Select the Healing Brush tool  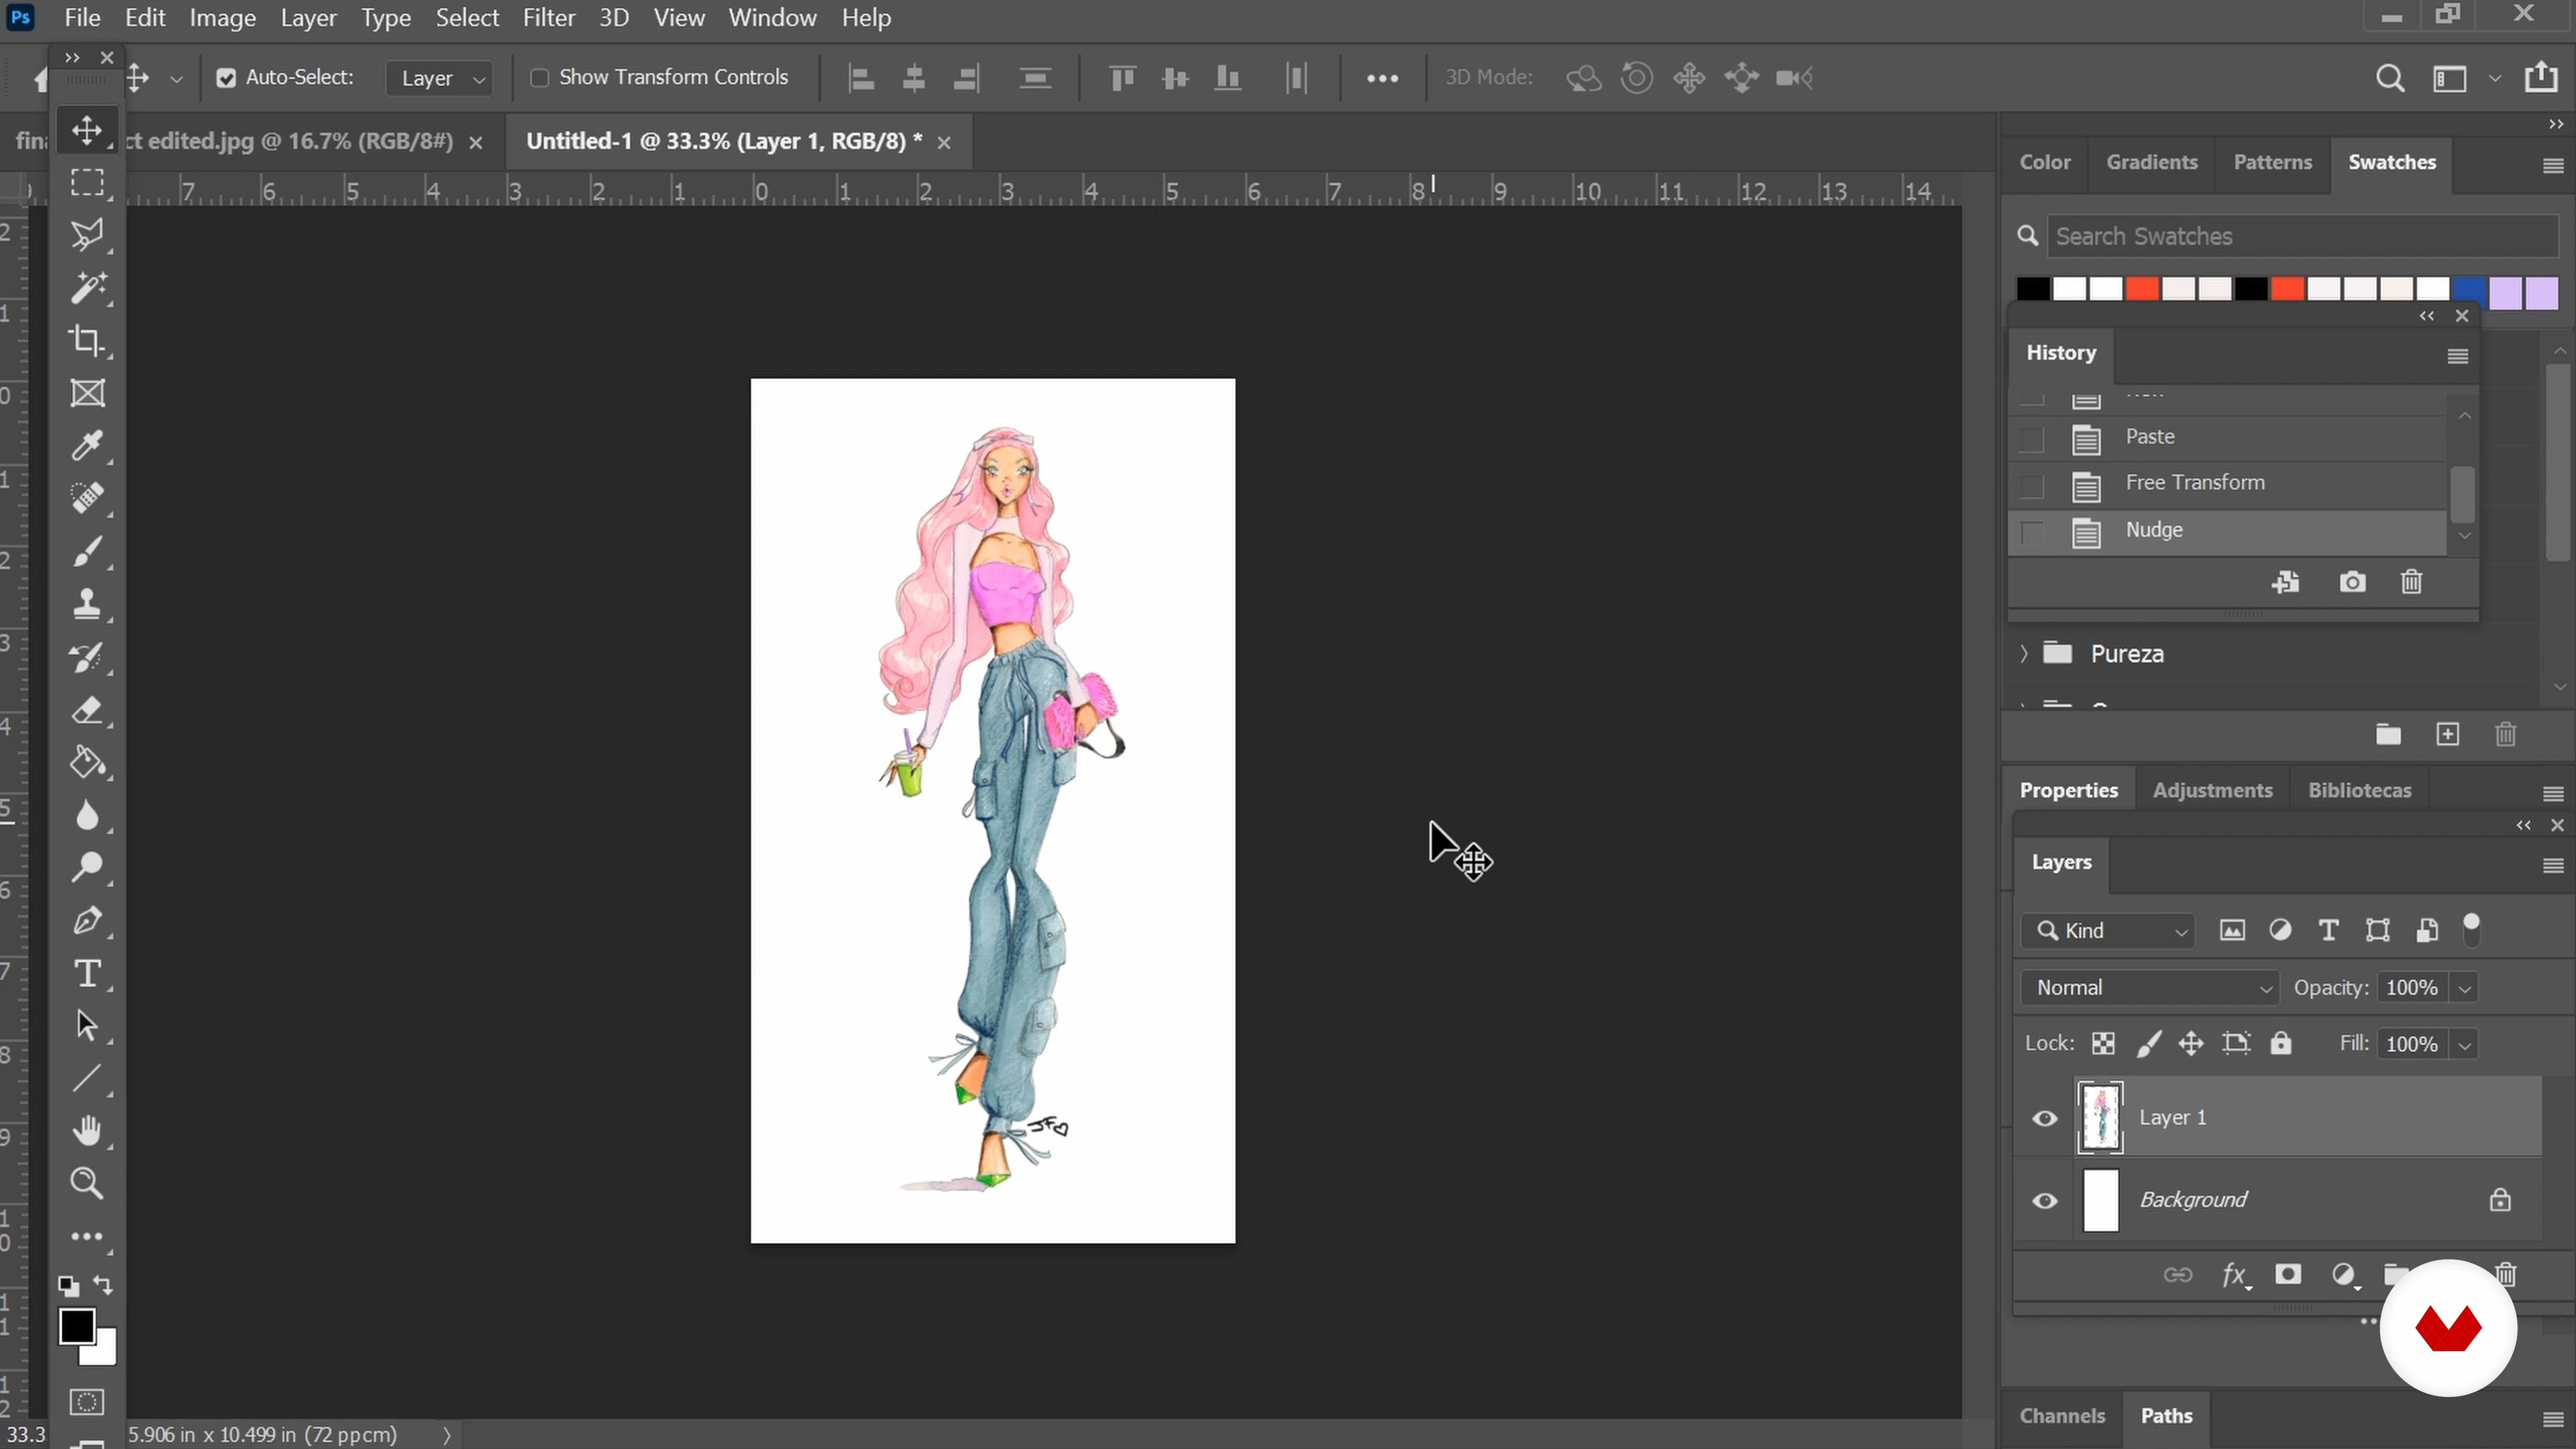point(87,498)
